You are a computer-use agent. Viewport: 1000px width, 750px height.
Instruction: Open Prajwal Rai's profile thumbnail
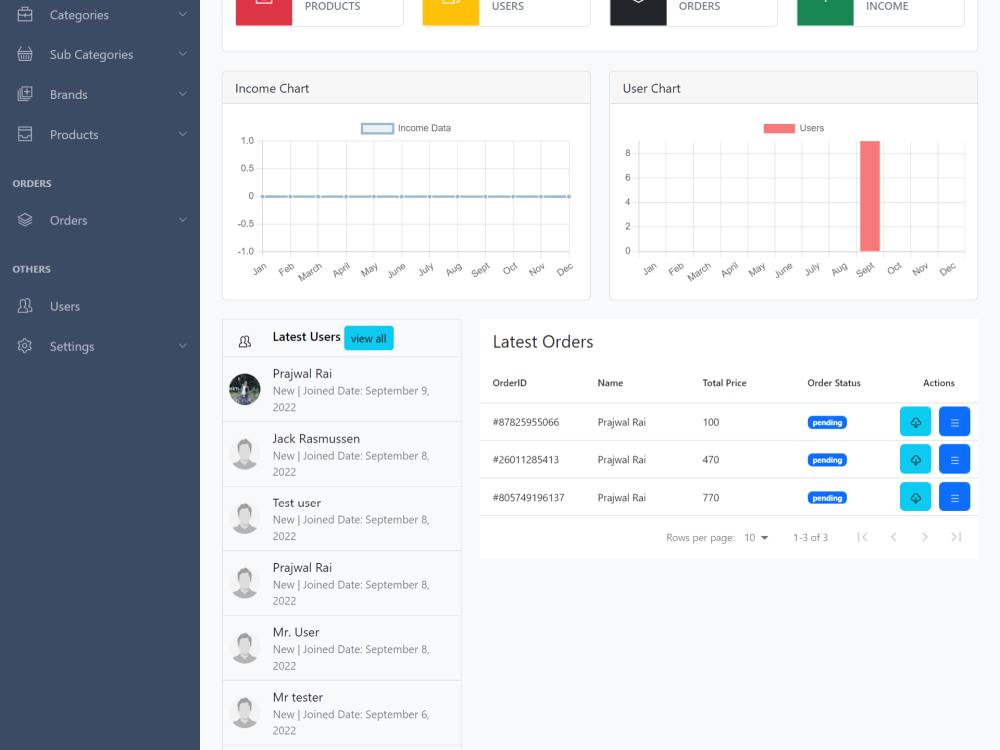[x=244, y=389]
